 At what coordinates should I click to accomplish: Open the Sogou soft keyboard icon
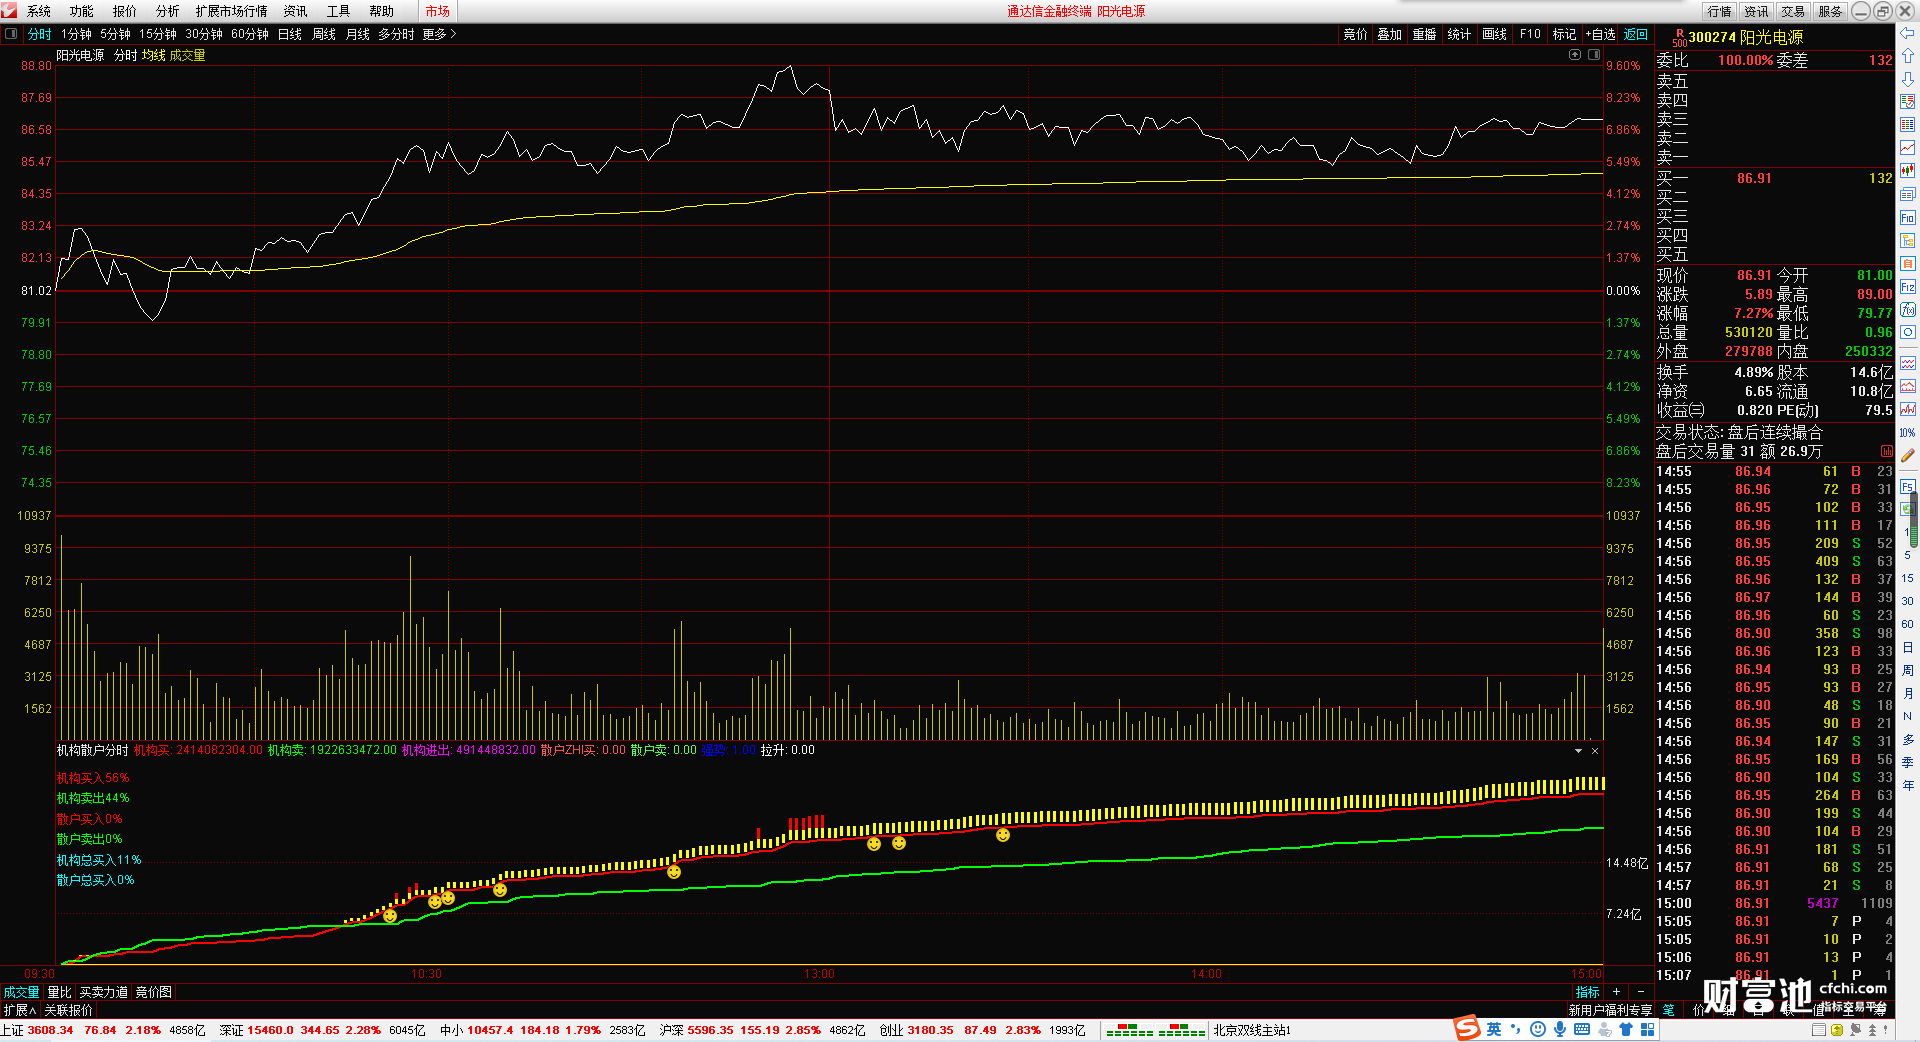click(x=1582, y=1029)
